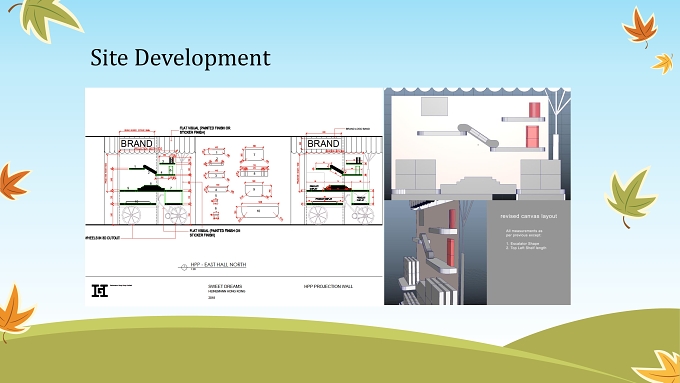
Task: Click the "HPP - EAST HALL NORTH" drawing label
Action: pos(218,265)
